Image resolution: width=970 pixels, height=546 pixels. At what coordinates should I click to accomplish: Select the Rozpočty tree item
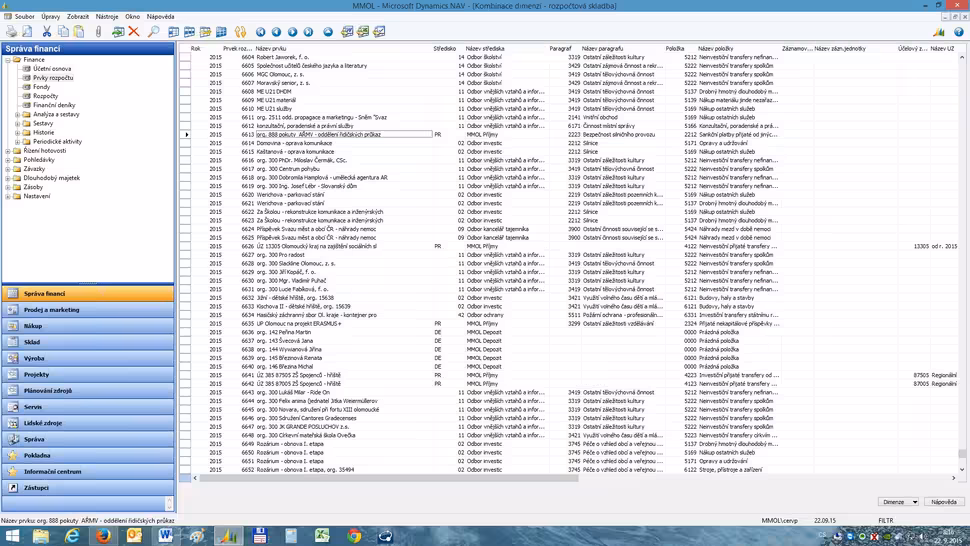click(x=45, y=96)
